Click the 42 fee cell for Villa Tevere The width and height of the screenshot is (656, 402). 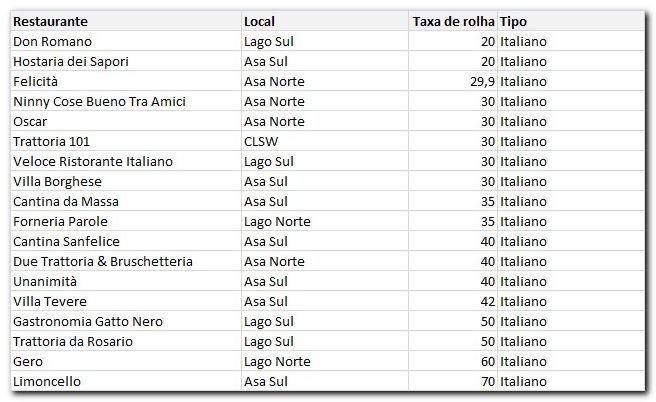click(x=486, y=301)
